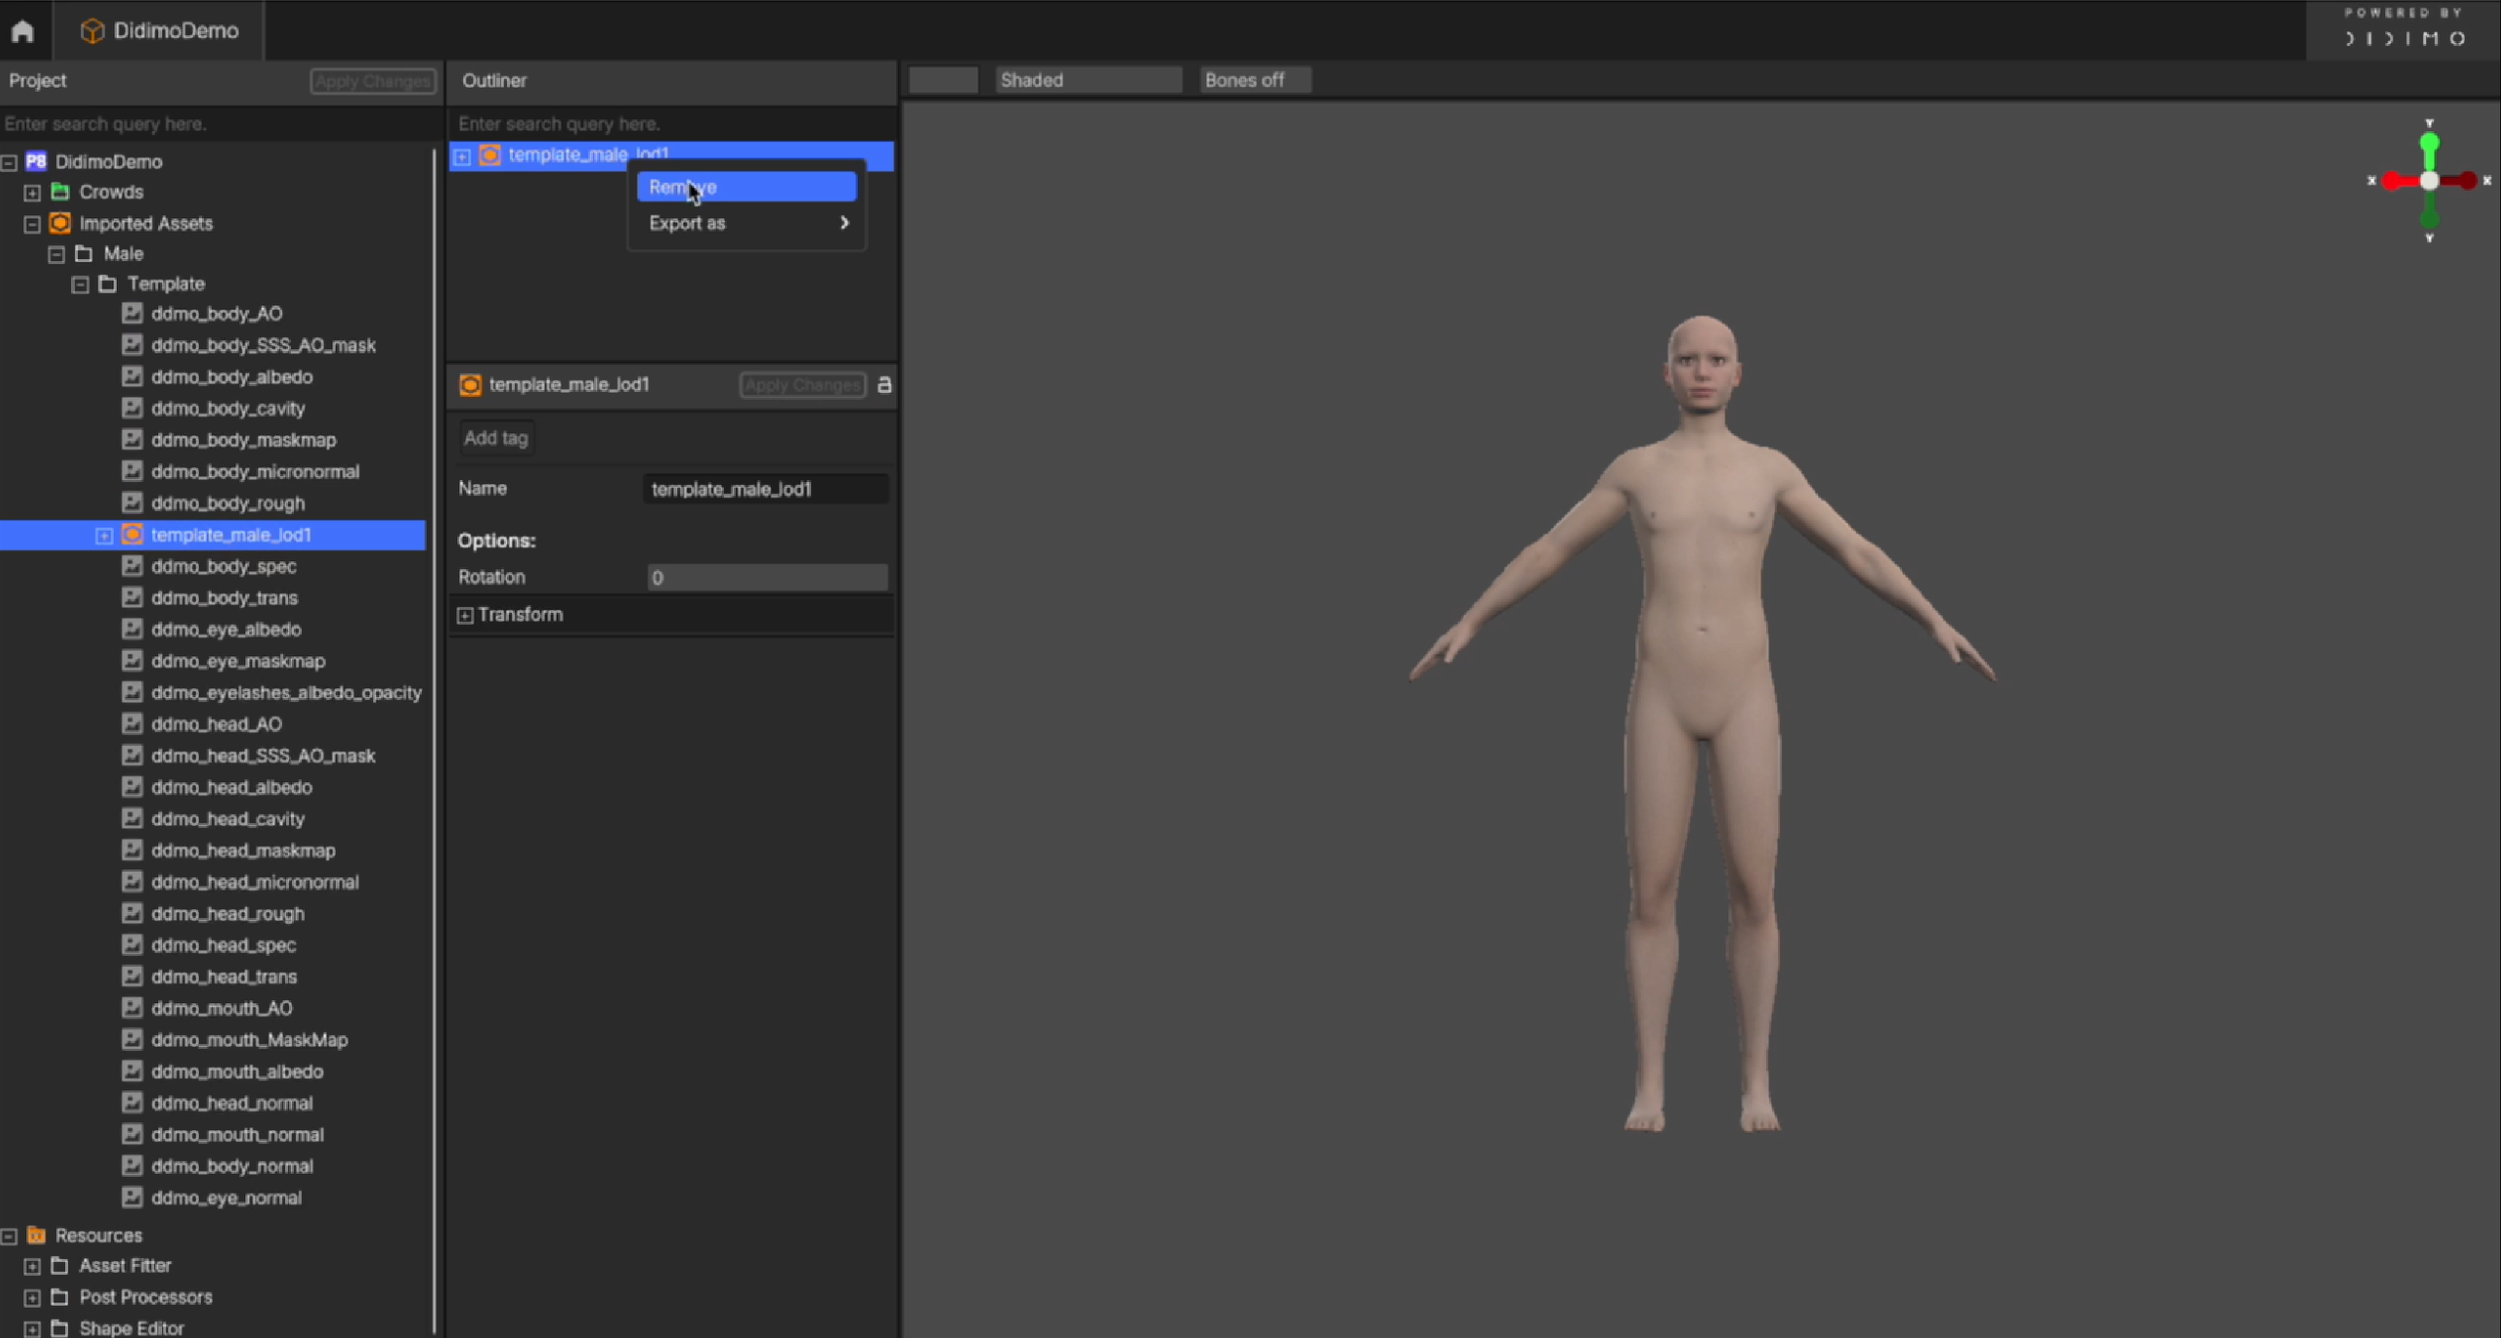The image size is (2501, 1338).
Task: Select ddmo_head_micronormal
Action: pyautogui.click(x=255, y=882)
